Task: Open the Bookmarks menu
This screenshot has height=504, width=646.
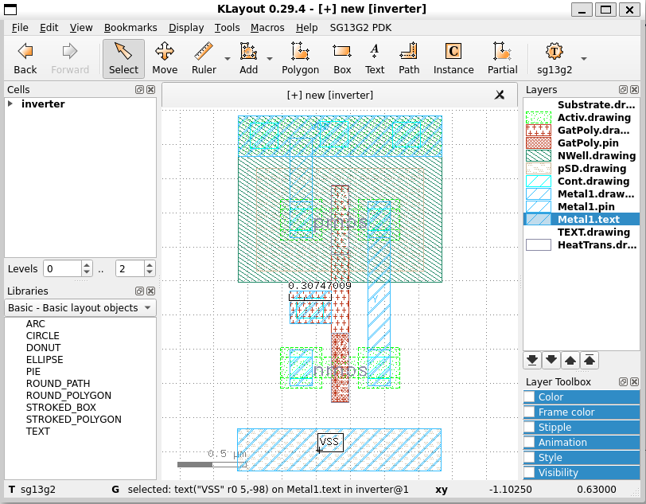Action: pyautogui.click(x=130, y=28)
